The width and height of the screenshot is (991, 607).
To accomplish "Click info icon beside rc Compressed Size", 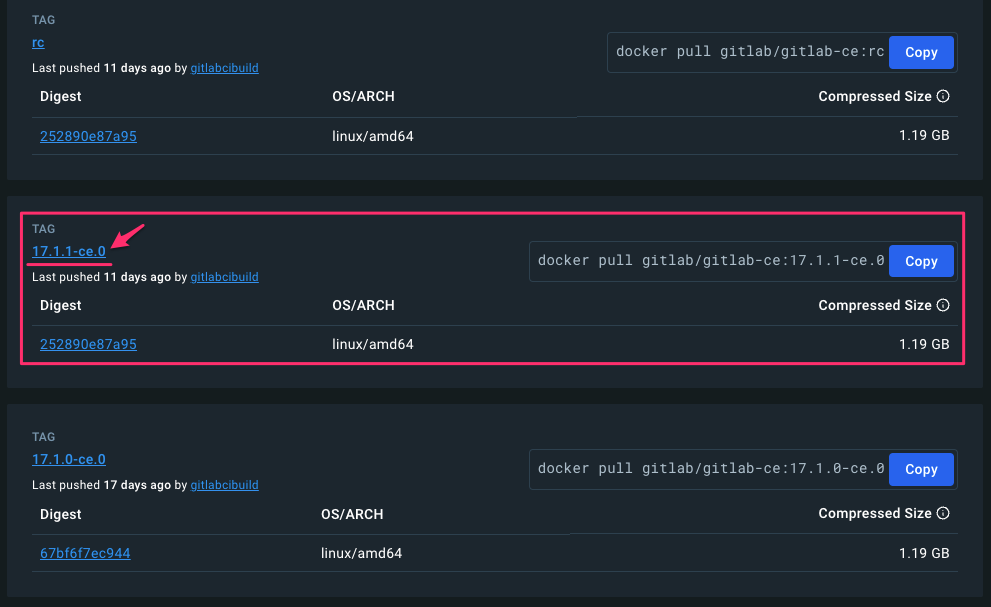I will (x=943, y=96).
